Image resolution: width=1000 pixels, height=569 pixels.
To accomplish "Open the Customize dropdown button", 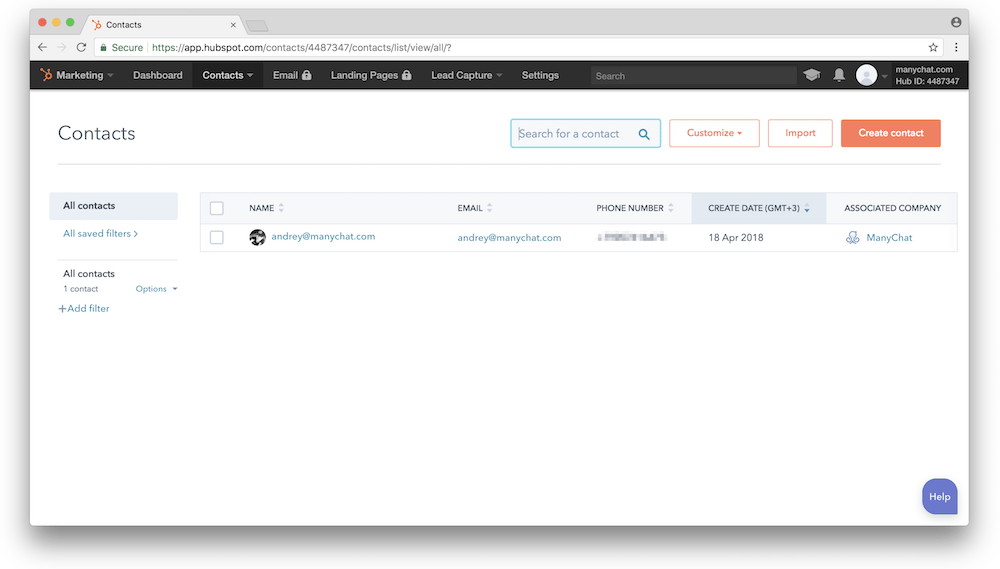I will (714, 133).
